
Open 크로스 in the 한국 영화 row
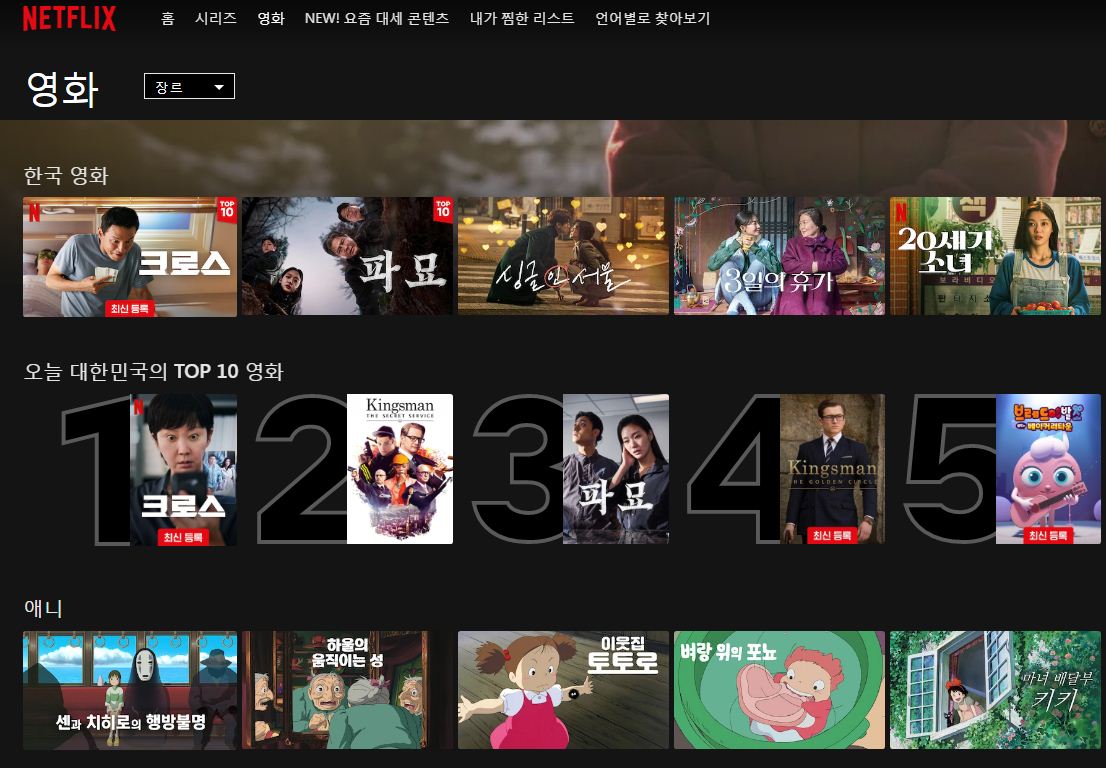[x=130, y=257]
